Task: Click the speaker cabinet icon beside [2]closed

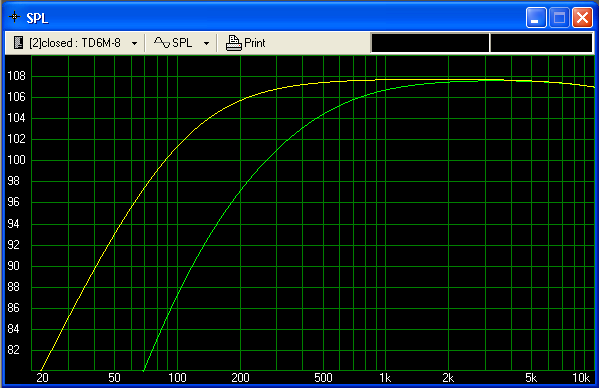Action: pos(18,42)
